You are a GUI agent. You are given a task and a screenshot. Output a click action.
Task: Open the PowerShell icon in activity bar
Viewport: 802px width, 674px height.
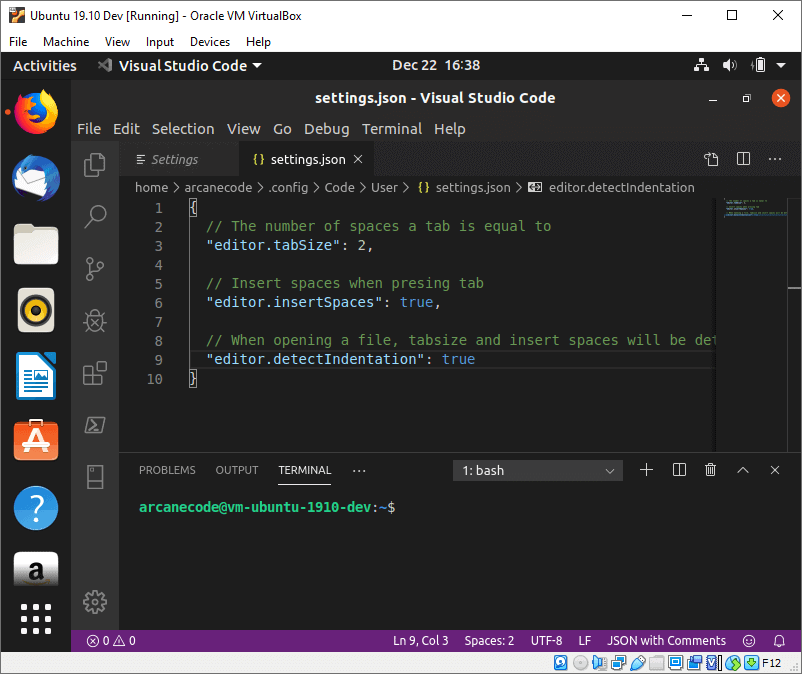tap(95, 425)
